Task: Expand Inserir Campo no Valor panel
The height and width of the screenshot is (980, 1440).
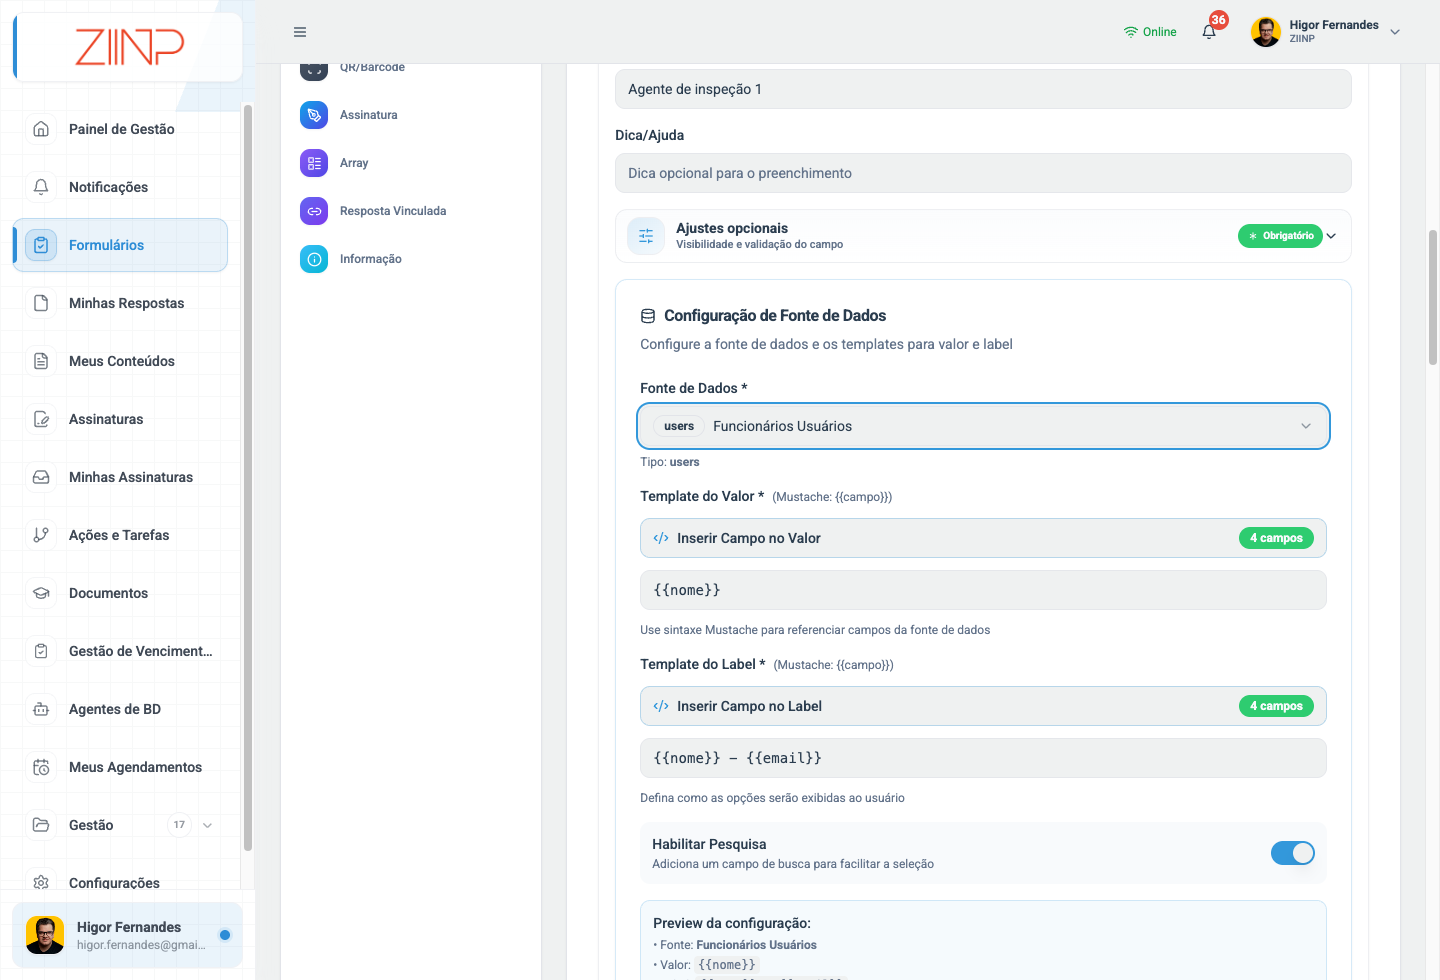Action: (983, 538)
